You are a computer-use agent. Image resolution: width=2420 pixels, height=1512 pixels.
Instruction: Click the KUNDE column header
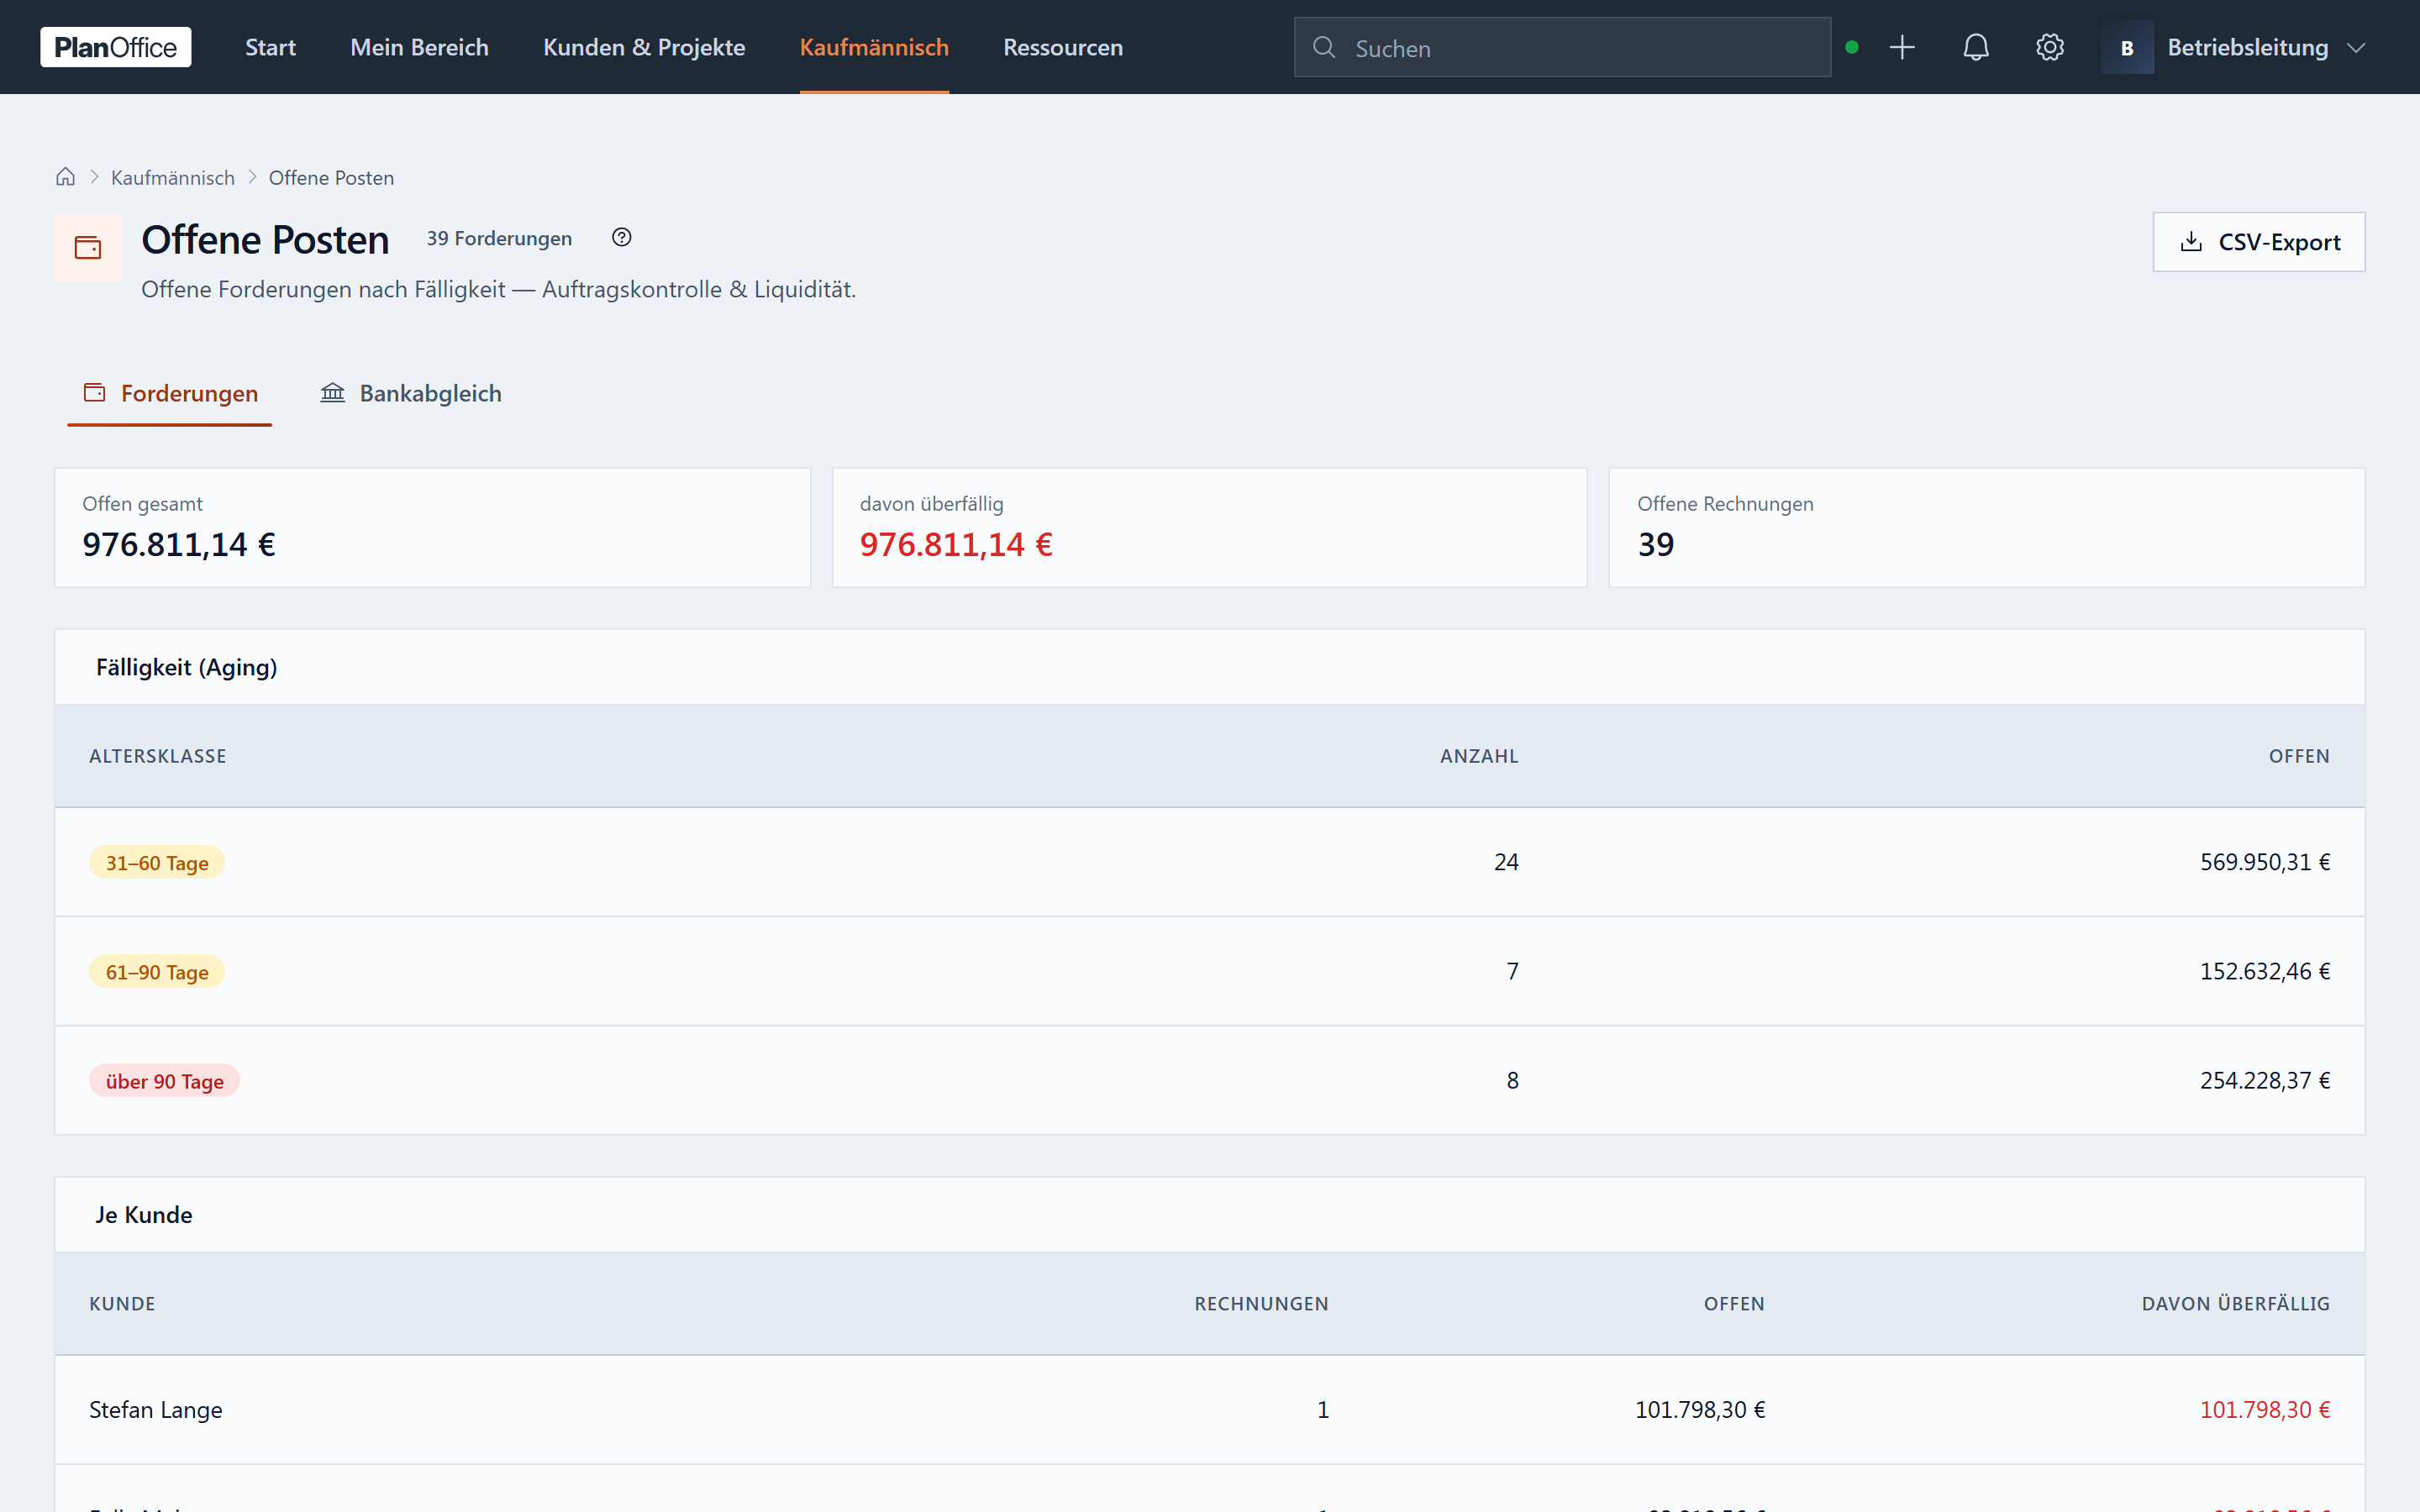coord(122,1303)
